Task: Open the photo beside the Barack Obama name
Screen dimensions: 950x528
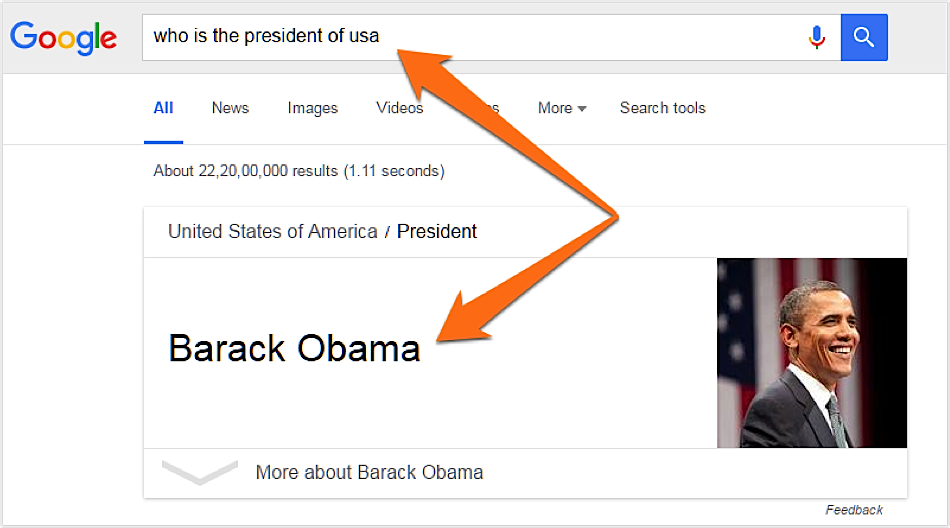Action: [812, 353]
